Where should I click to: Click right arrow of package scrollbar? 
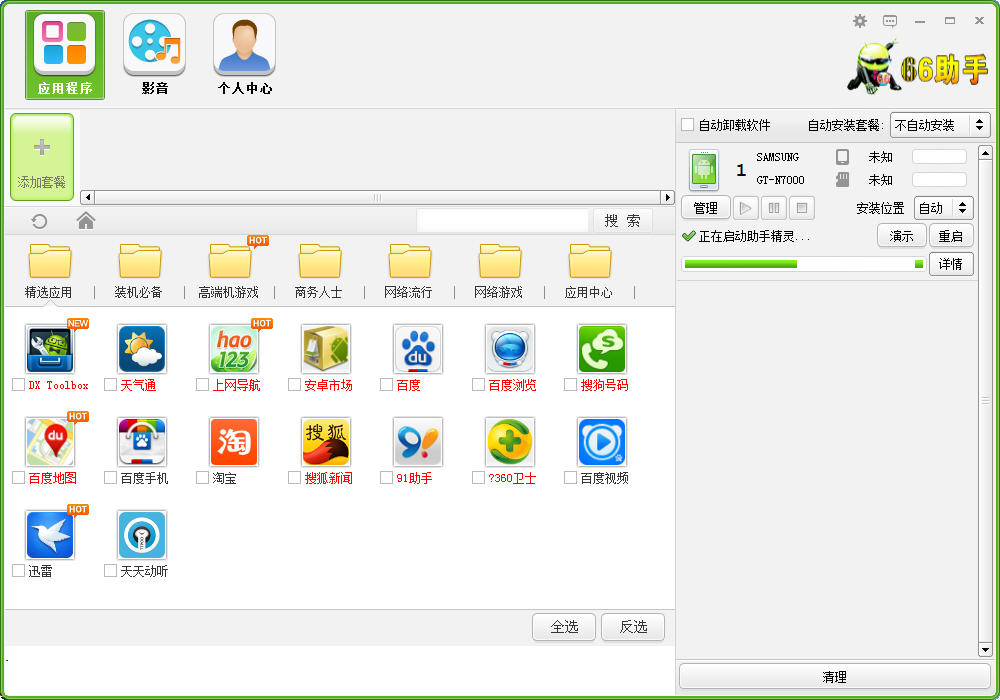coord(668,197)
